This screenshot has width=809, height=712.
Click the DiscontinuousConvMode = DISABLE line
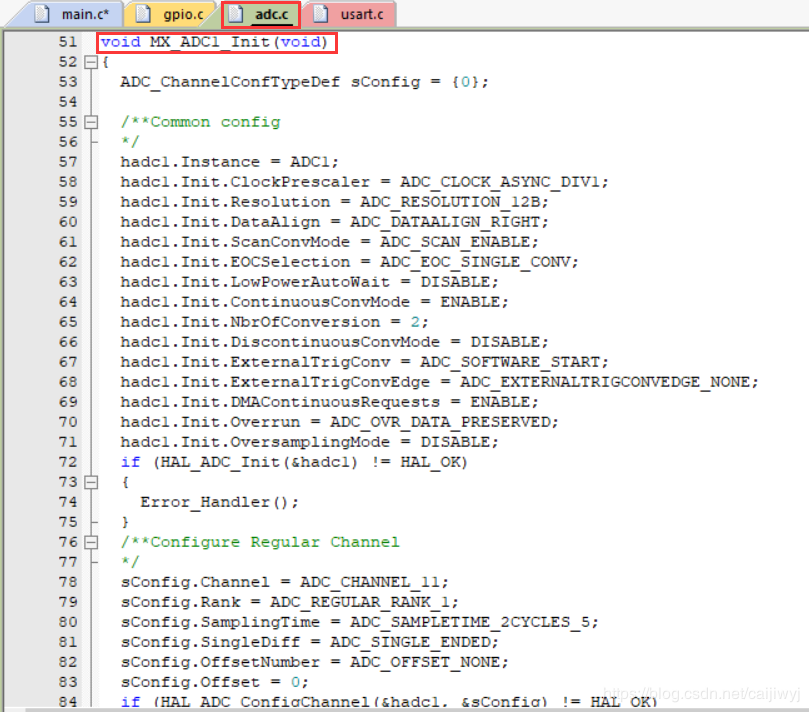coord(334,342)
